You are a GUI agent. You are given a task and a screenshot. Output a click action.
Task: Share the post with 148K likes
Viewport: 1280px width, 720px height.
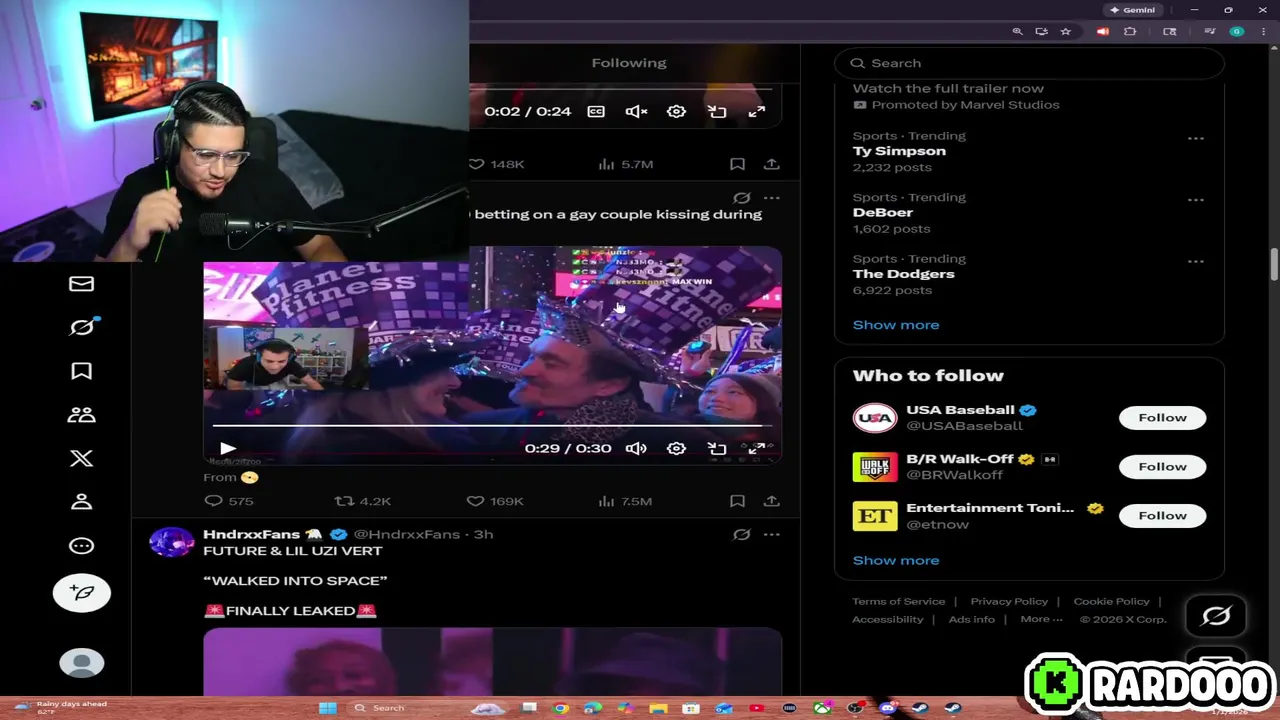click(771, 164)
